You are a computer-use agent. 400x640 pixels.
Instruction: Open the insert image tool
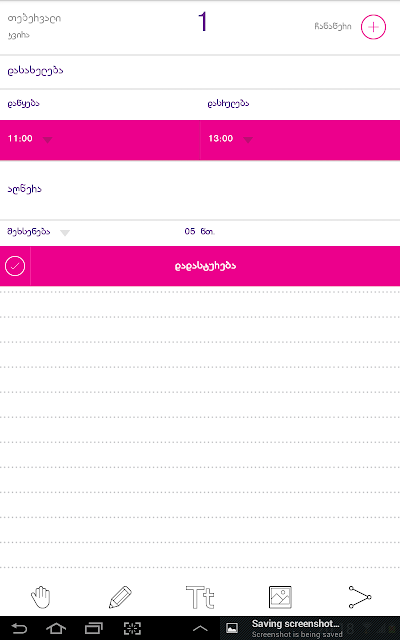(x=280, y=597)
